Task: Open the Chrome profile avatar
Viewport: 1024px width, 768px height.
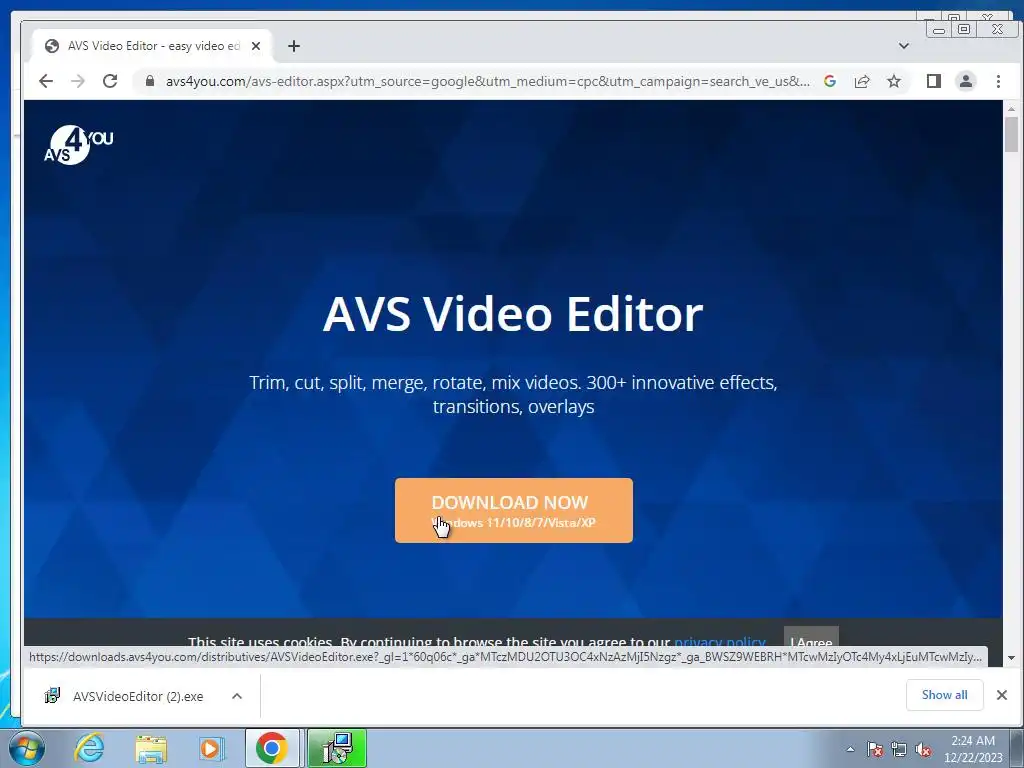Action: [966, 81]
